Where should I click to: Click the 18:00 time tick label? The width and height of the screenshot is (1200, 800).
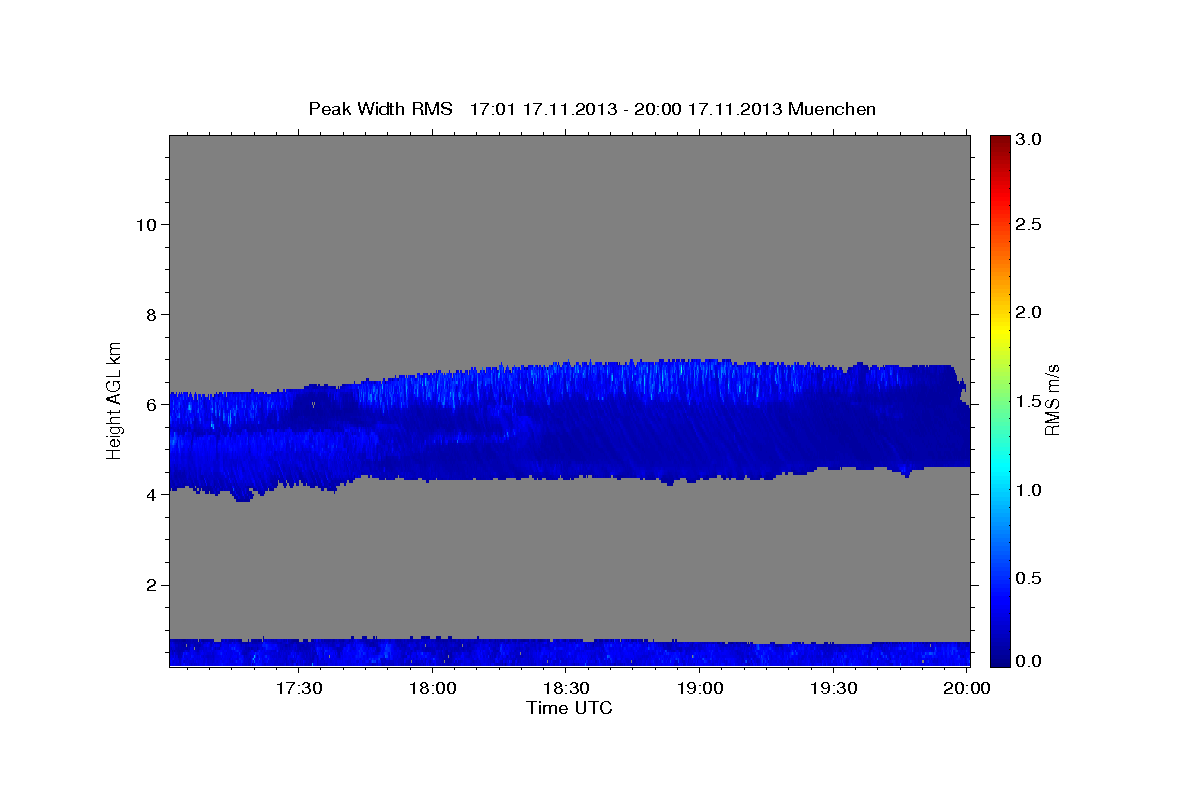click(x=433, y=689)
